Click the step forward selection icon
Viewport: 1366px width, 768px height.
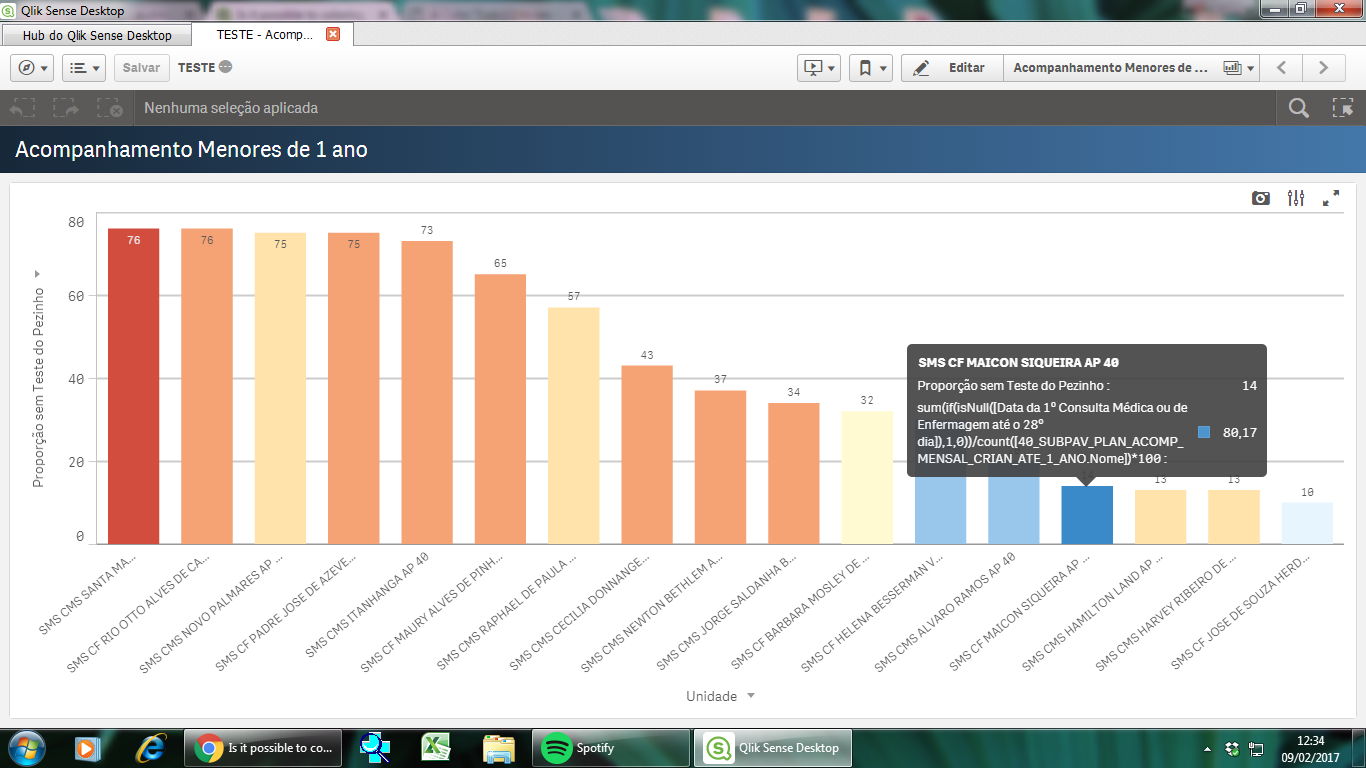pyautogui.click(x=66, y=108)
